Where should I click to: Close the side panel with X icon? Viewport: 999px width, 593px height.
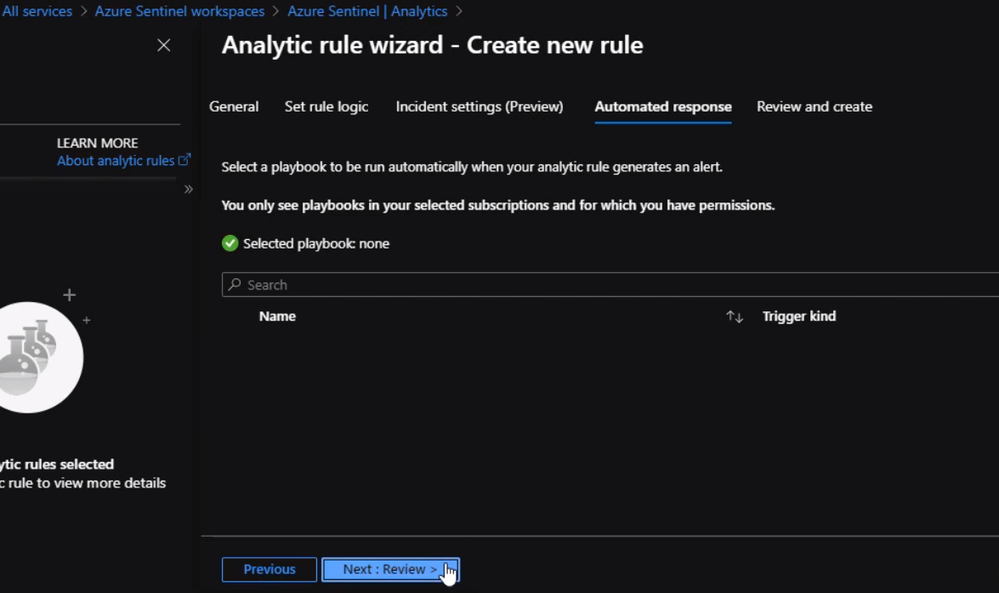pyautogui.click(x=164, y=45)
